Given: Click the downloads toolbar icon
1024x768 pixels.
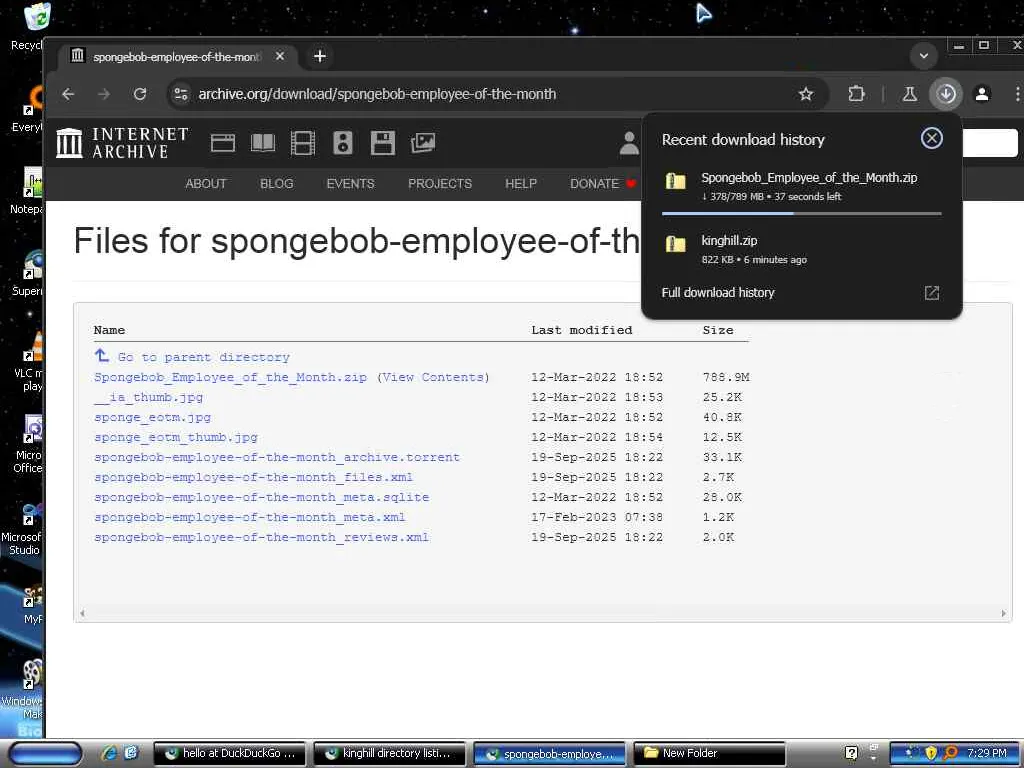Looking at the screenshot, I should pos(946,94).
